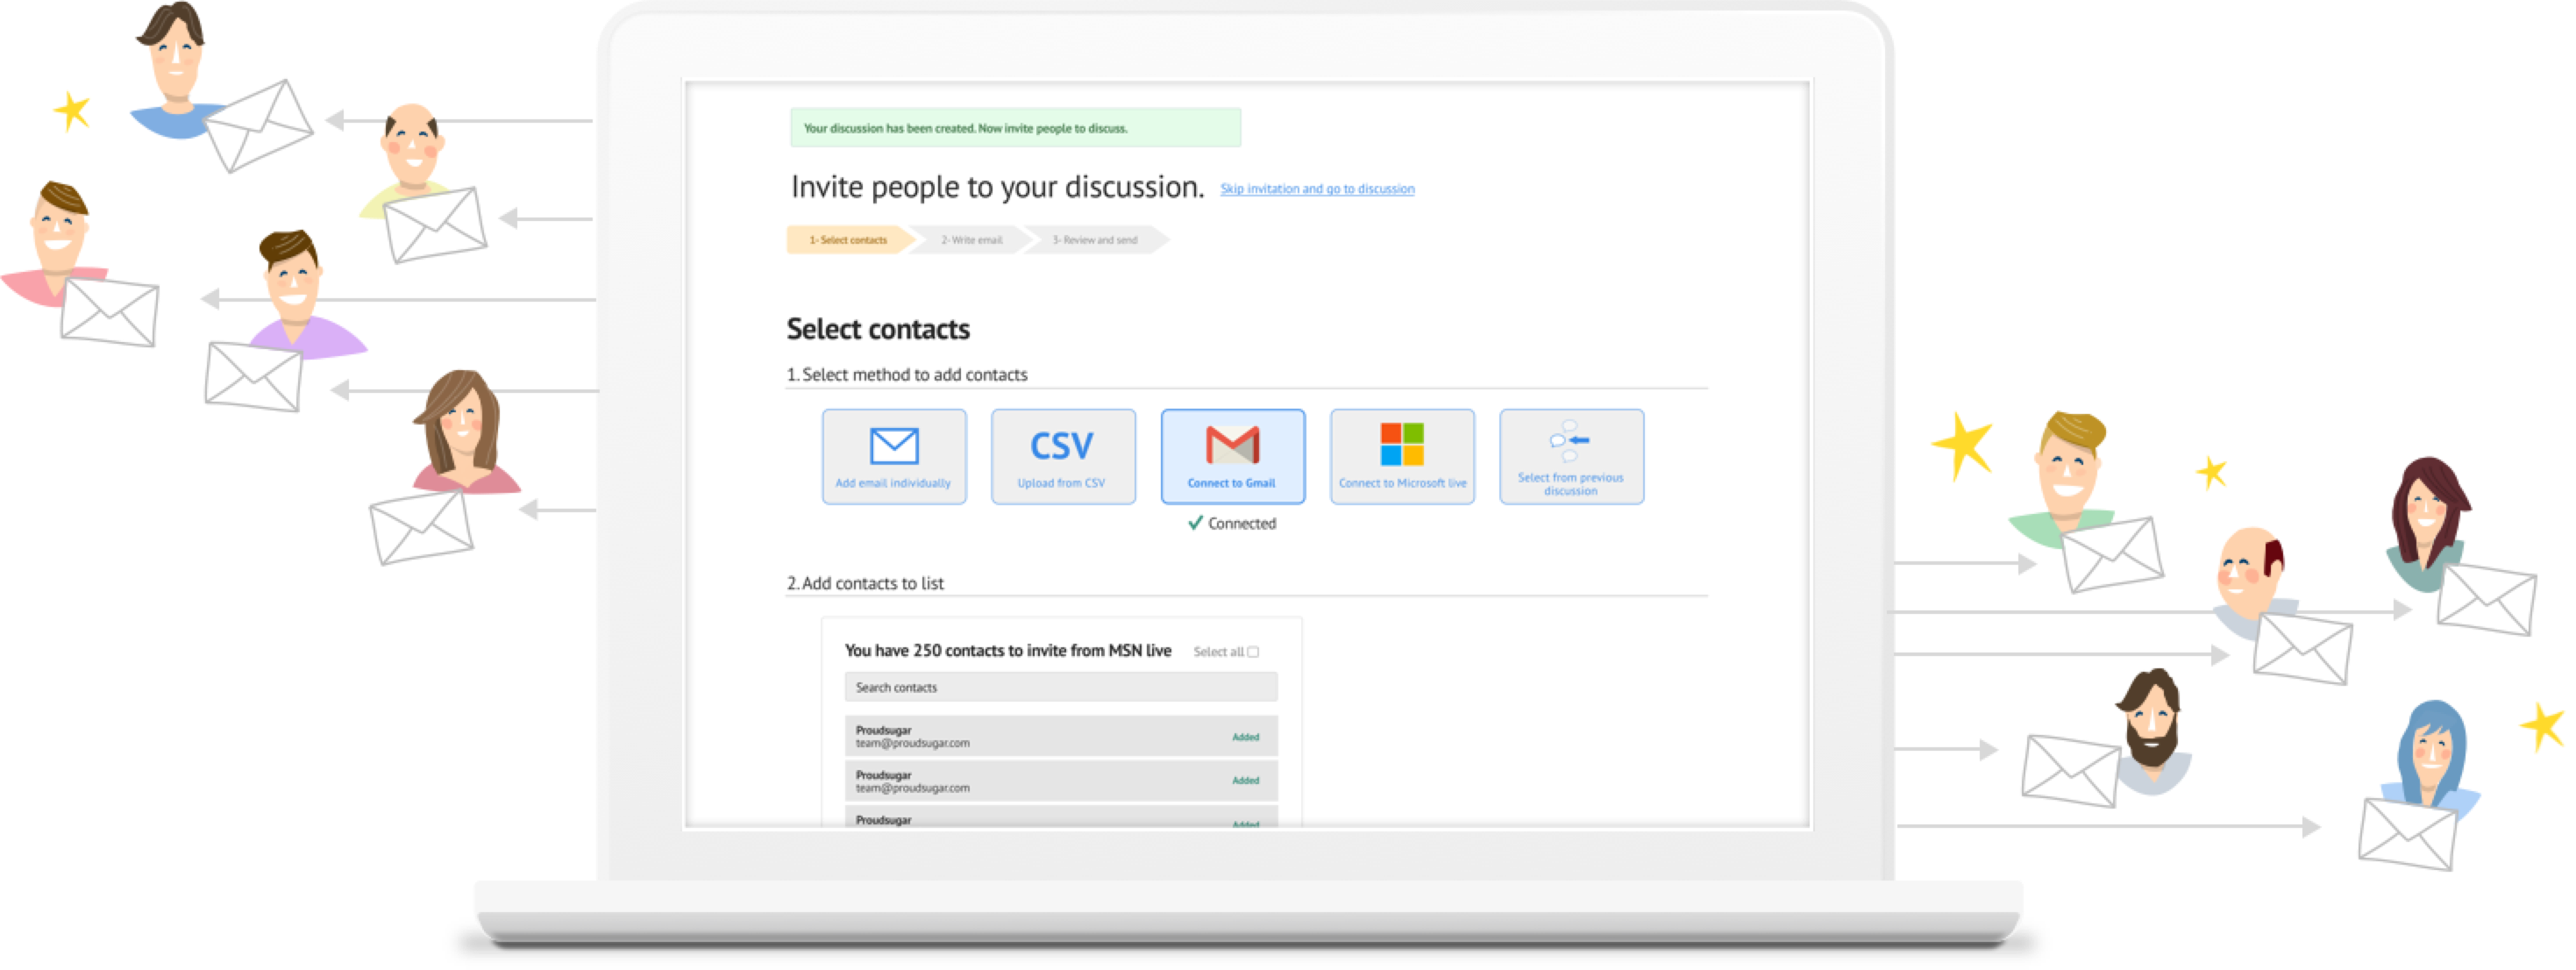The image size is (2576, 970).
Task: Choose Select from previous discussion option
Action: (x=1571, y=456)
